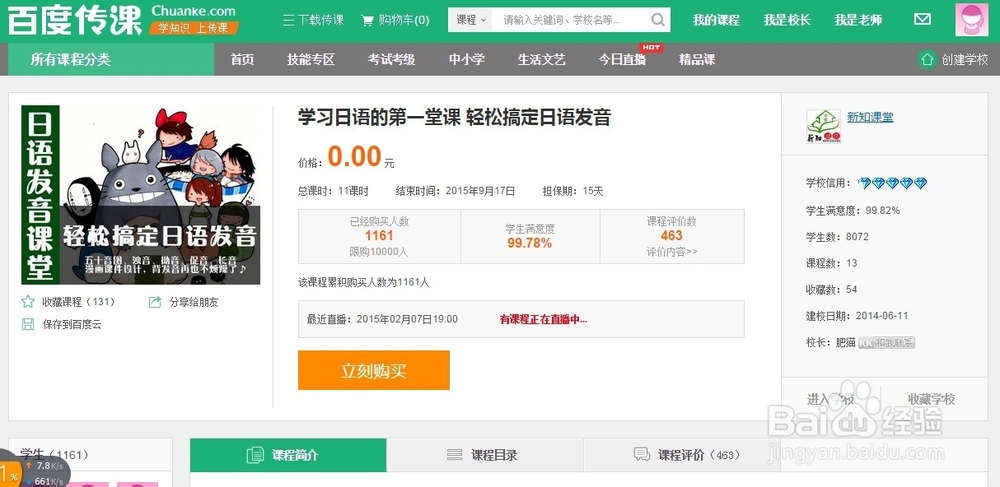1000x487 pixels.
Task: Open 精品课 navigation item
Action: [697, 59]
